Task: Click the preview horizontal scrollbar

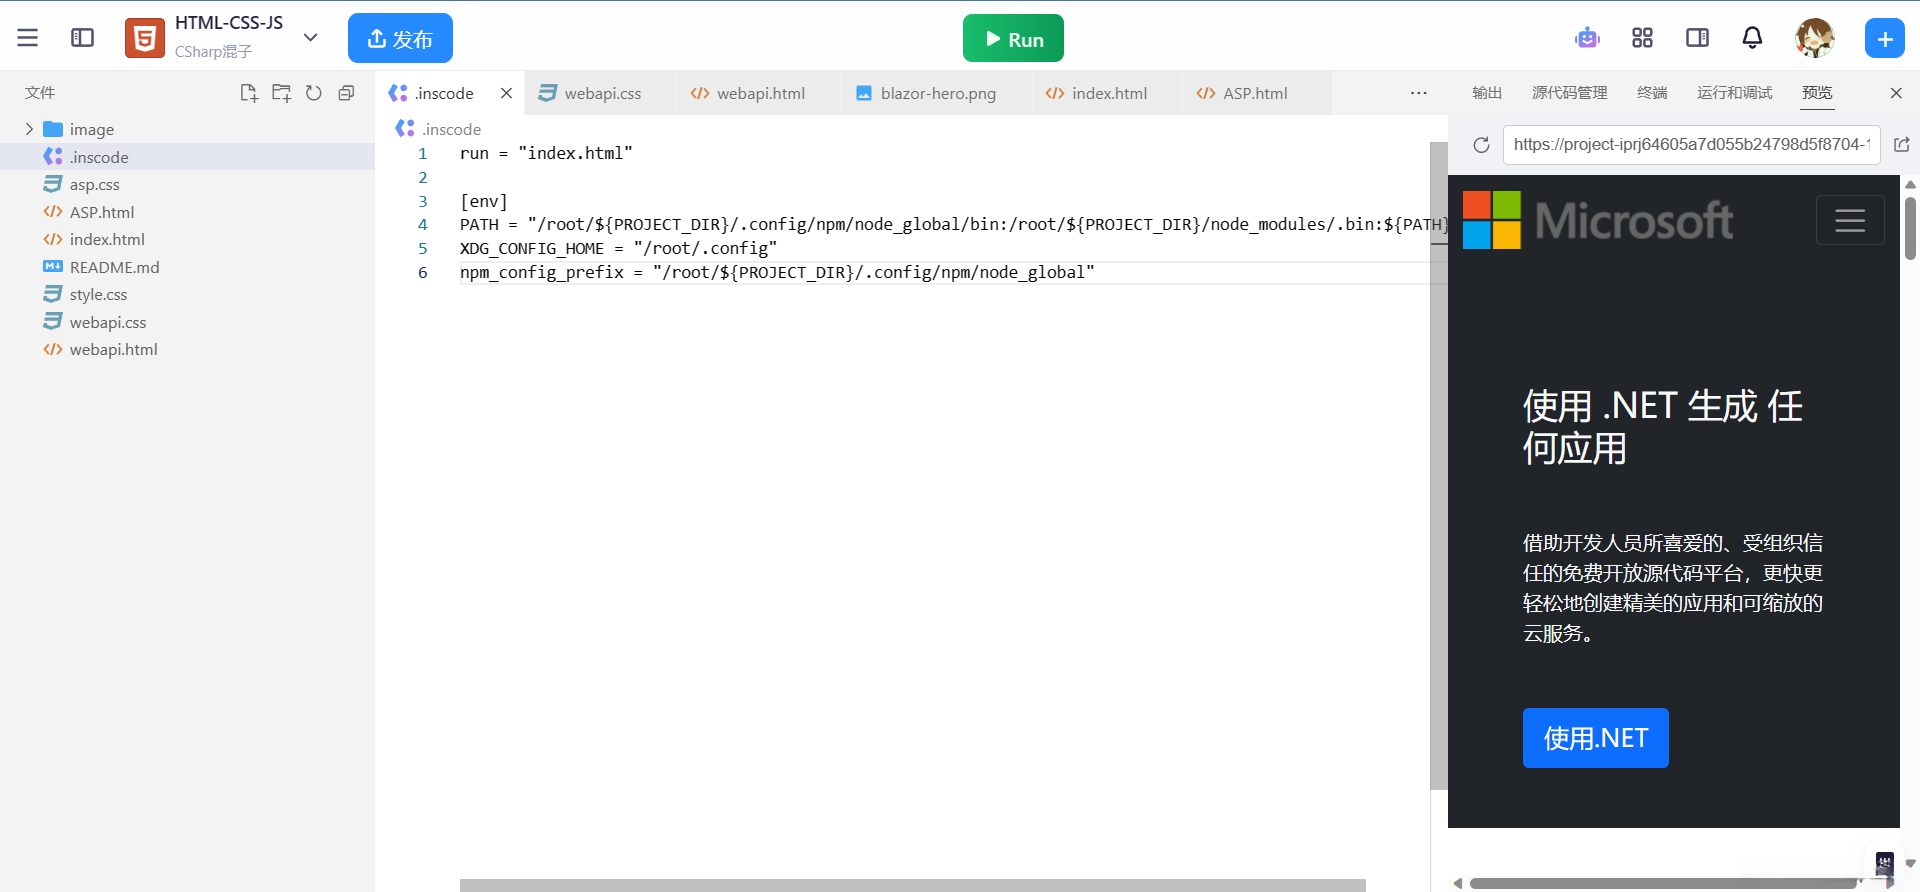Action: point(1663,883)
